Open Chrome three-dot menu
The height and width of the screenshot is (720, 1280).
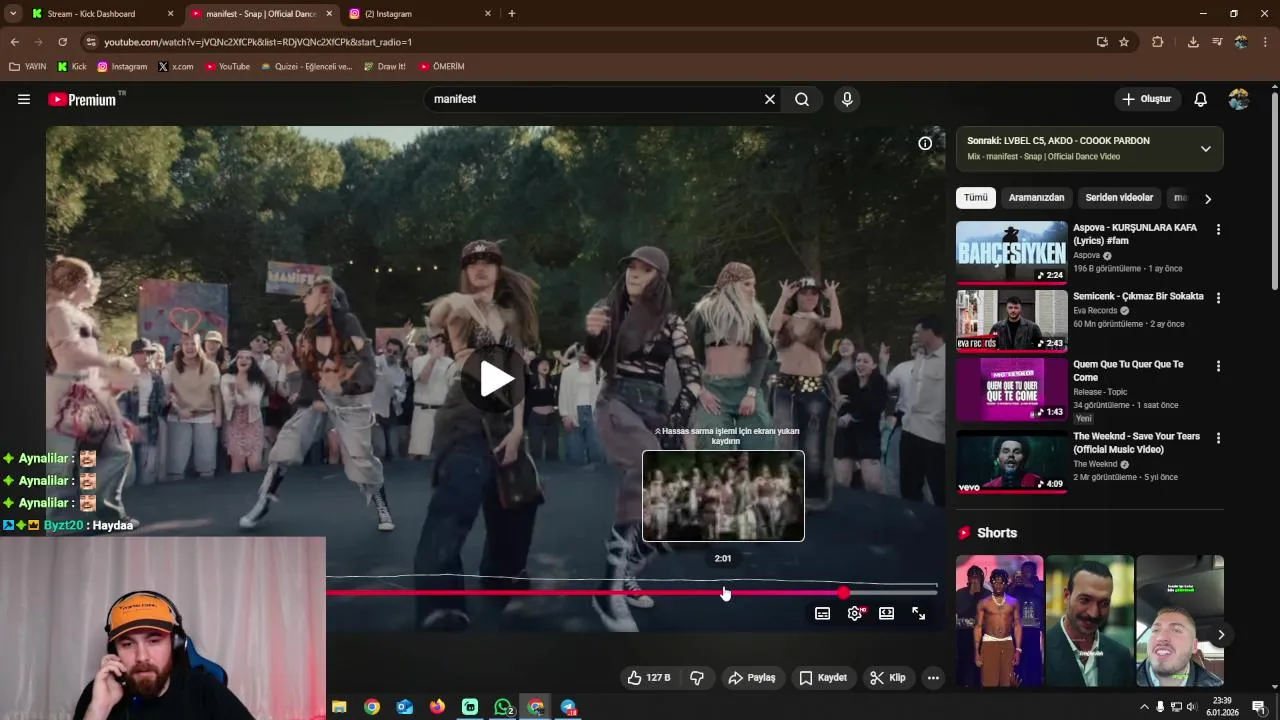(1265, 42)
